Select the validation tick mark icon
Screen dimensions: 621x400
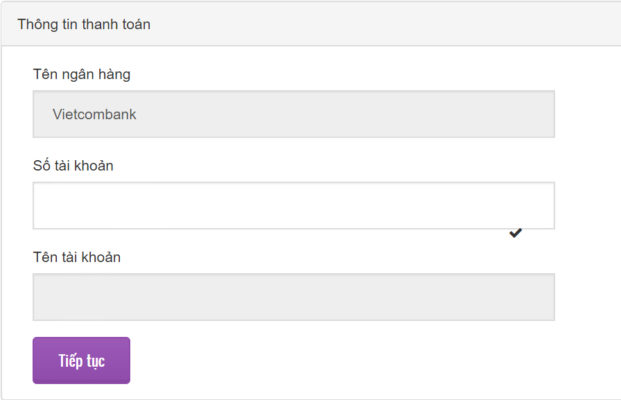pos(515,233)
